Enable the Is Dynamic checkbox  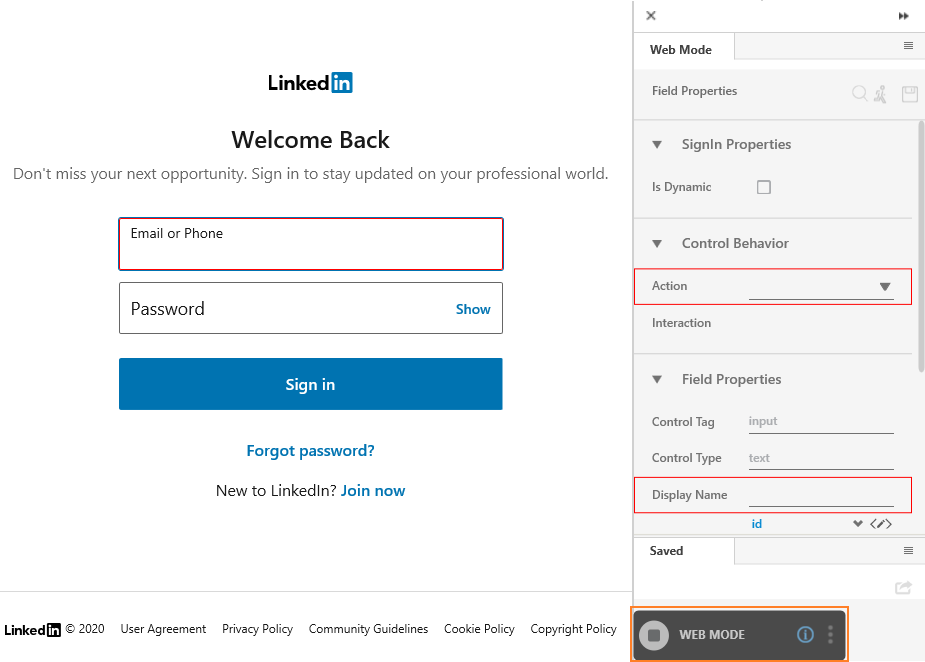pos(764,187)
